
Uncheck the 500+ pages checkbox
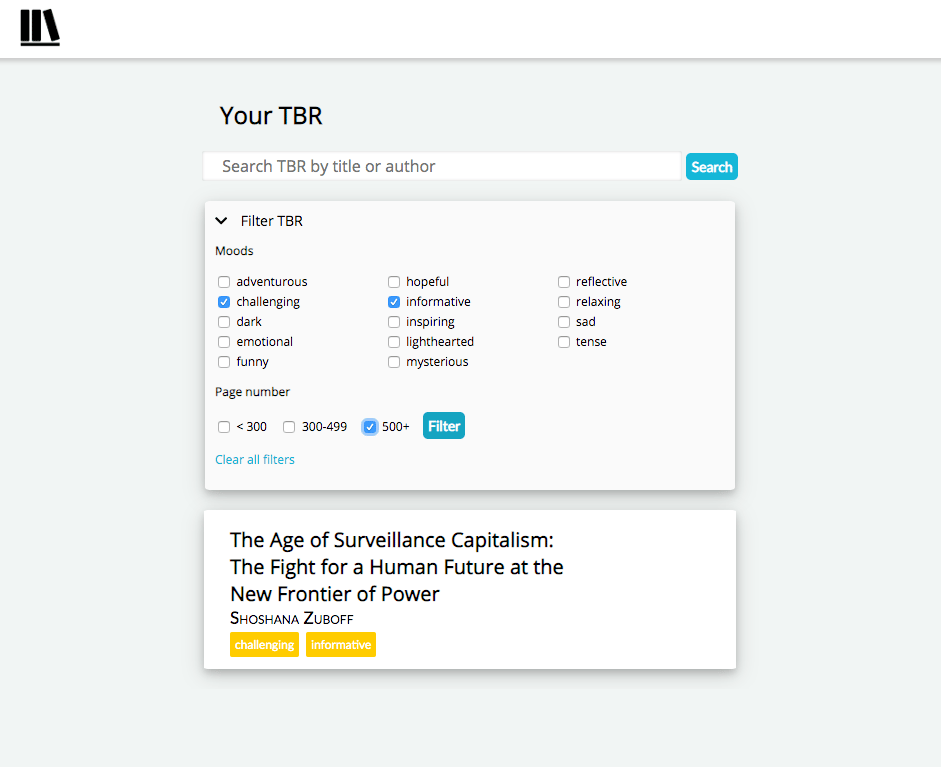(x=370, y=427)
